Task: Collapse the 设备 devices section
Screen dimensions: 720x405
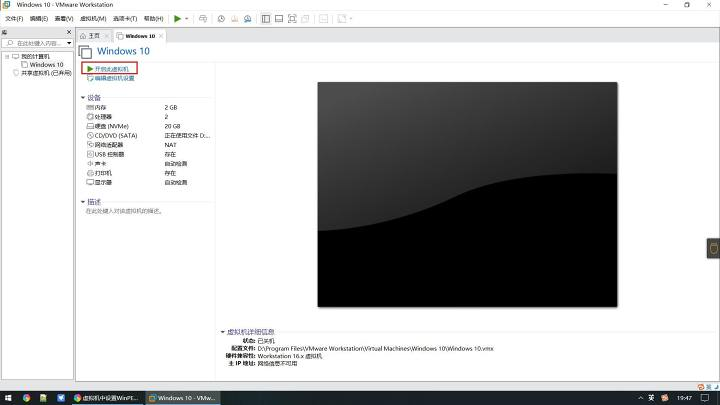Action: tap(83, 98)
